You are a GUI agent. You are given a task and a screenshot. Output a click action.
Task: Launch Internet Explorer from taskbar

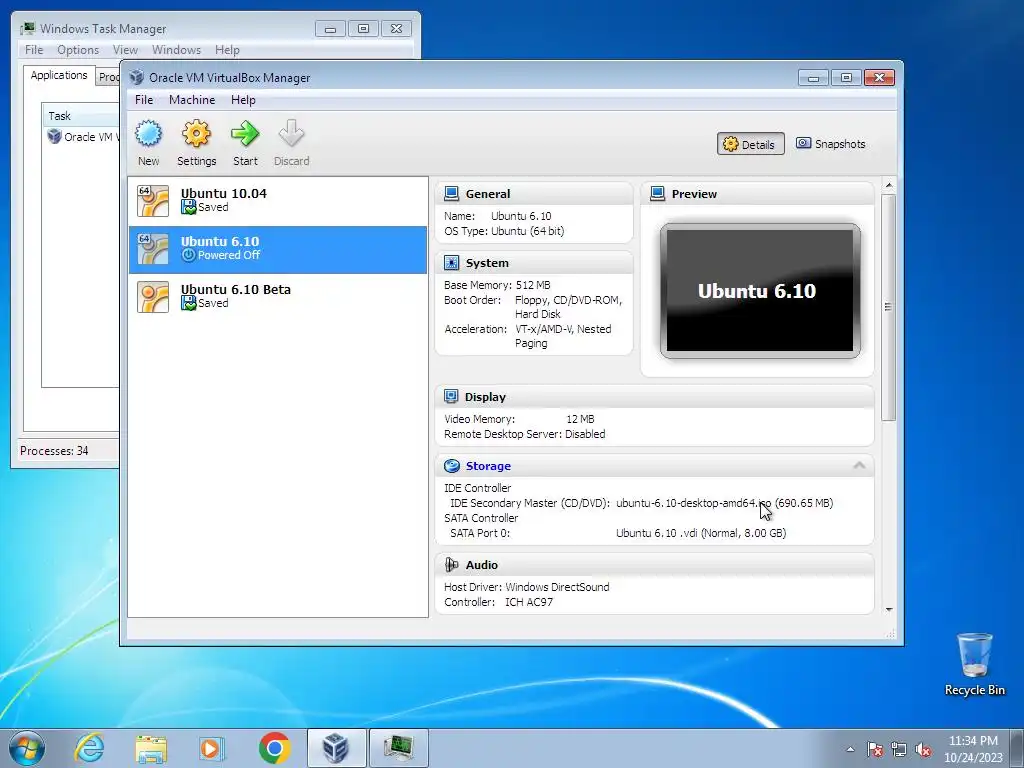(89, 748)
